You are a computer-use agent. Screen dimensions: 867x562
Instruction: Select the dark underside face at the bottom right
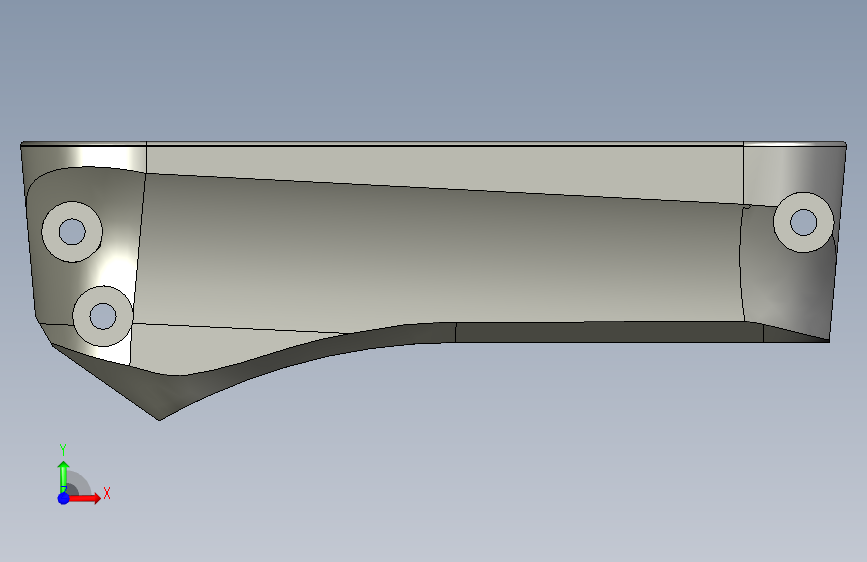click(608, 332)
